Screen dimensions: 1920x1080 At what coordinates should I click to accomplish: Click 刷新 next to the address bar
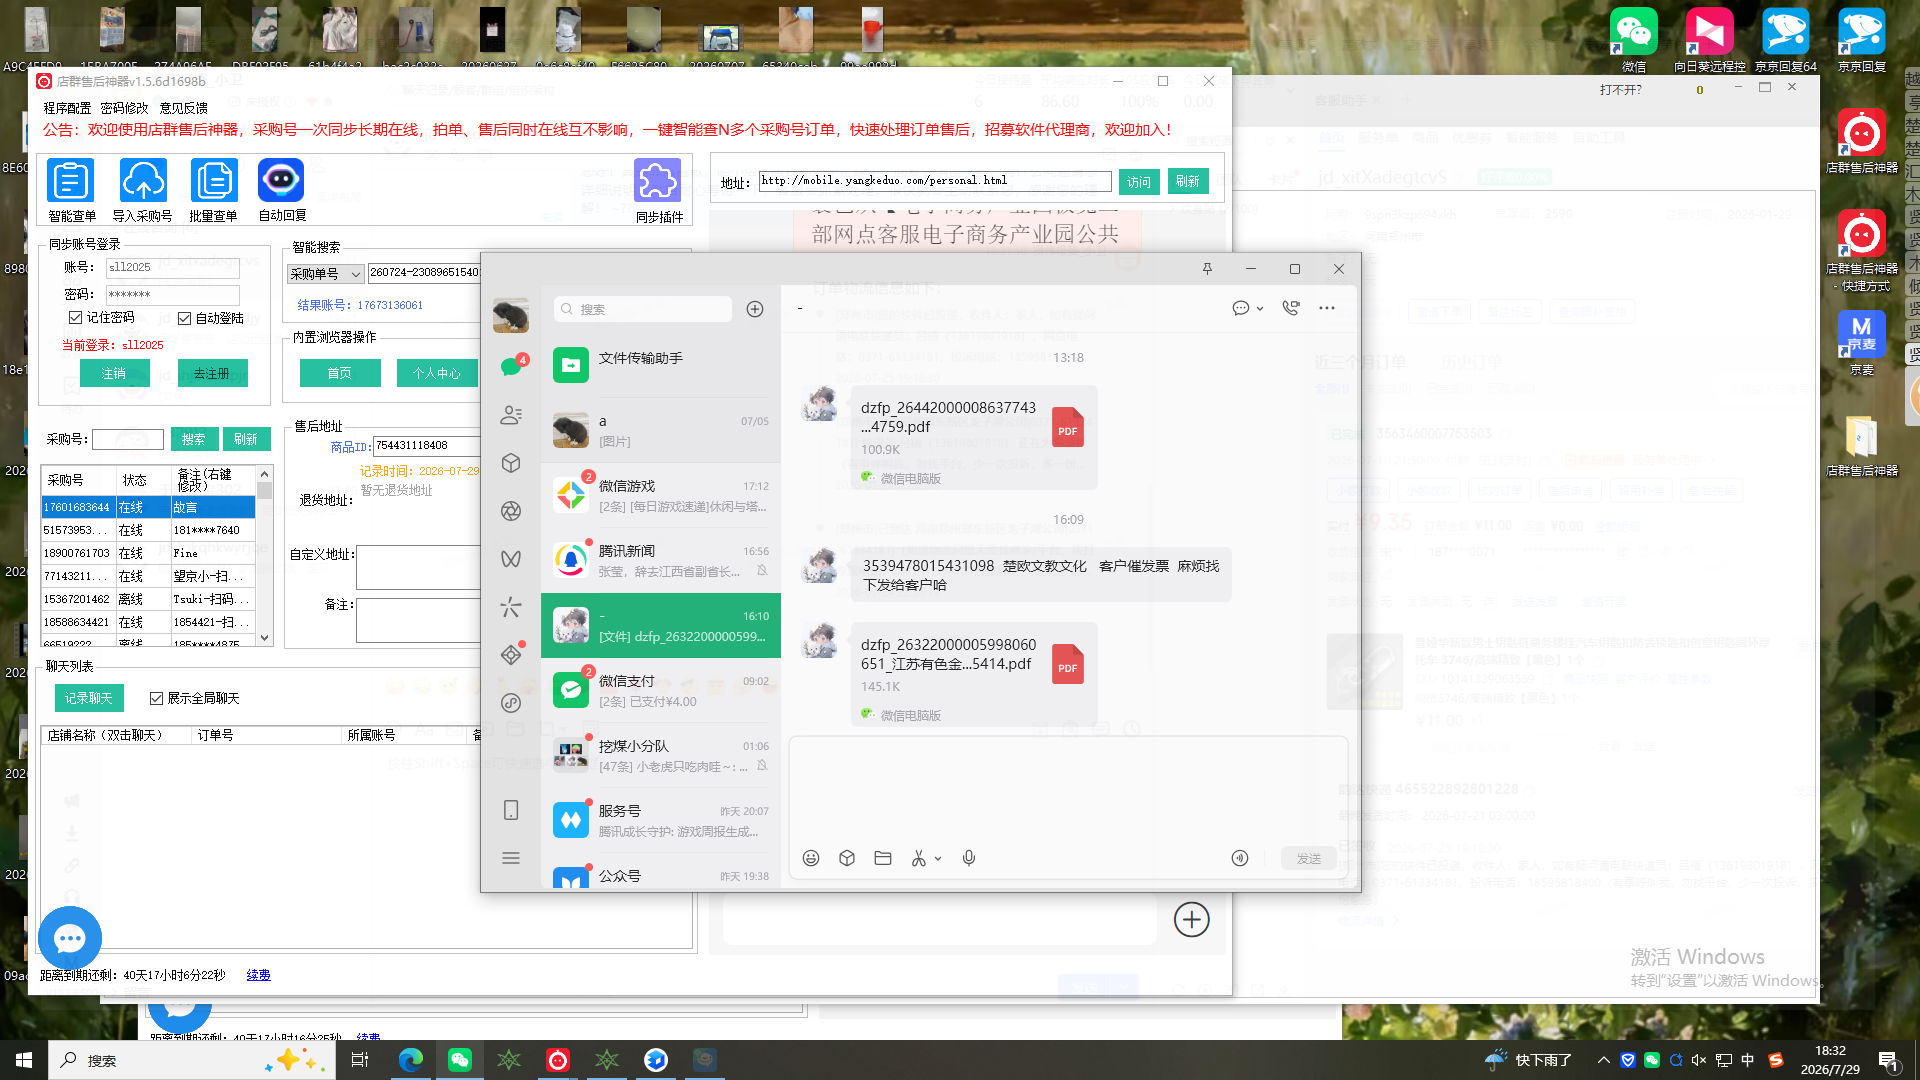point(1188,181)
